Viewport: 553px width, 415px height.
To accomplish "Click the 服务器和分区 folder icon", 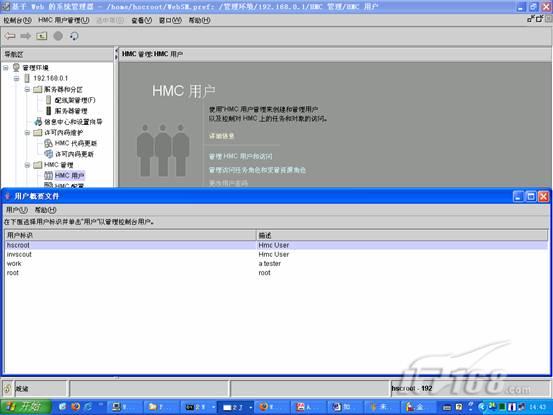I will point(38,89).
